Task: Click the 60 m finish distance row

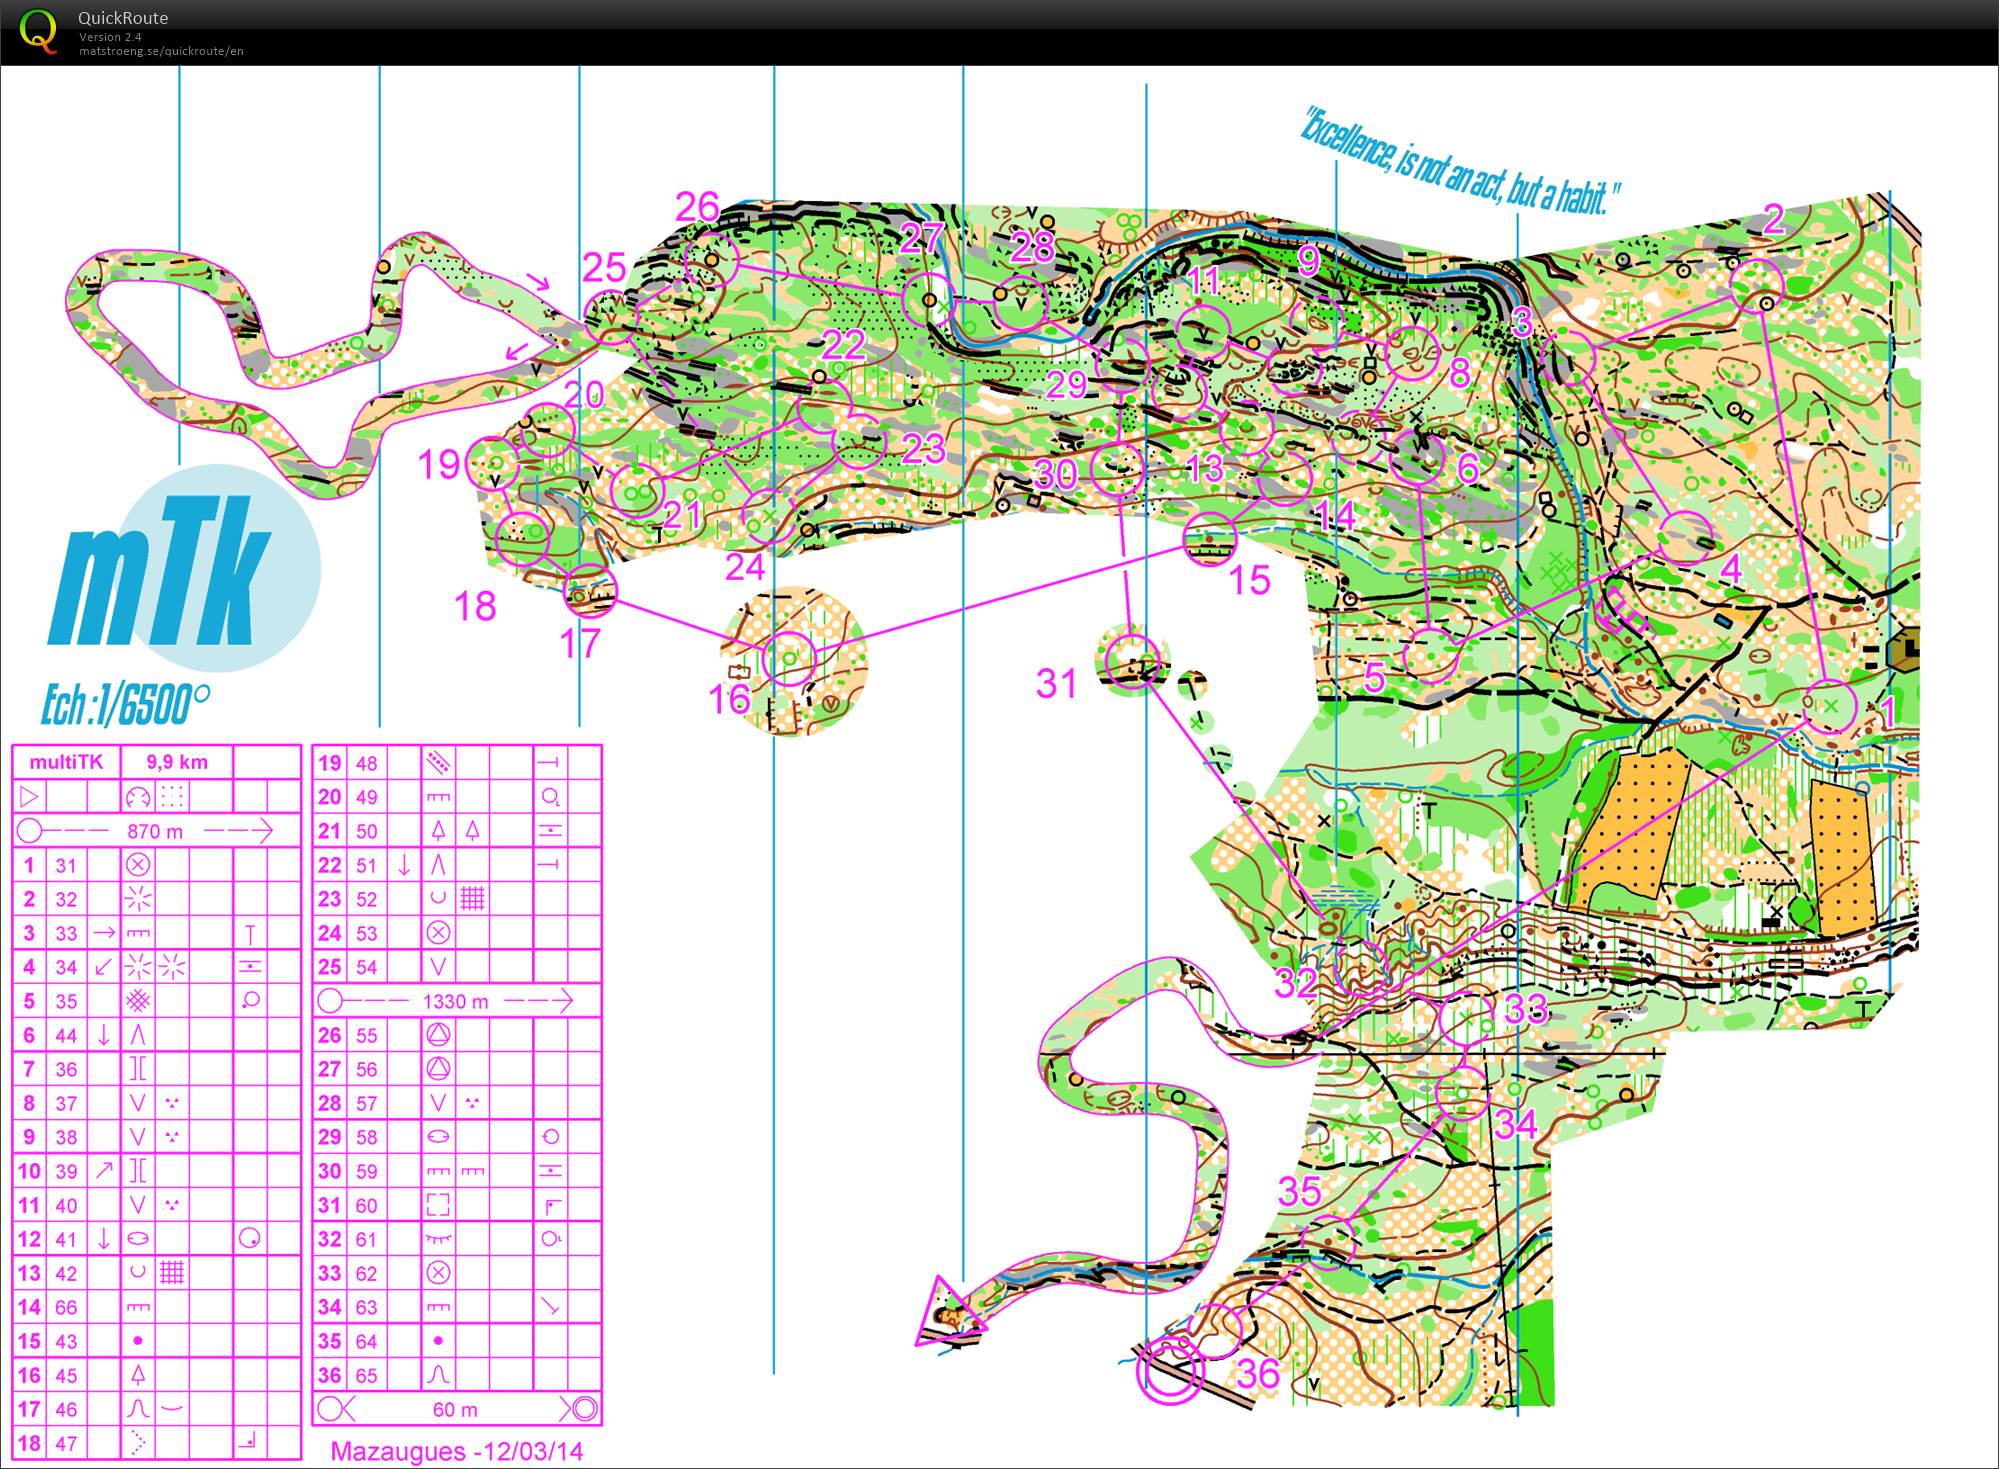Action: (x=456, y=1409)
